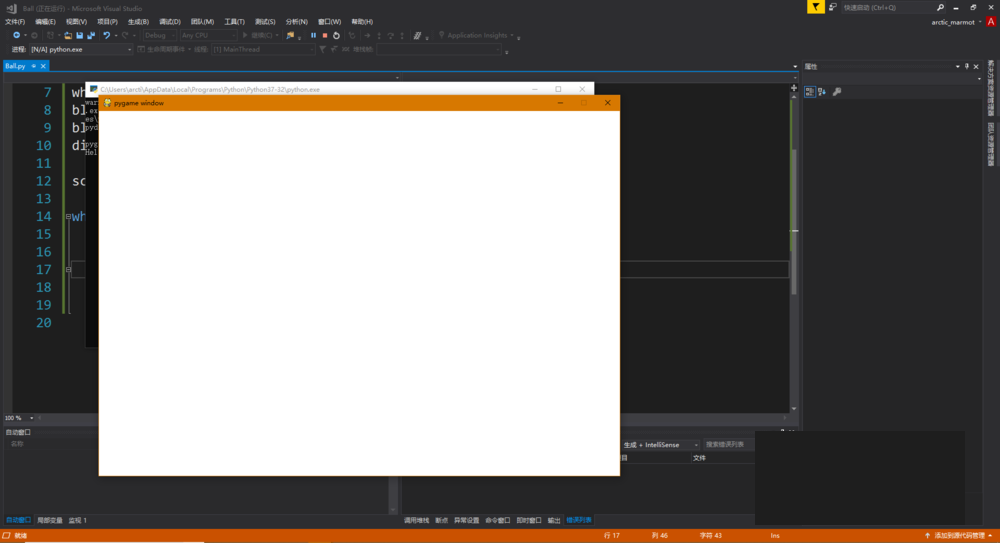Open the 编辑(E) menu

coord(45,22)
